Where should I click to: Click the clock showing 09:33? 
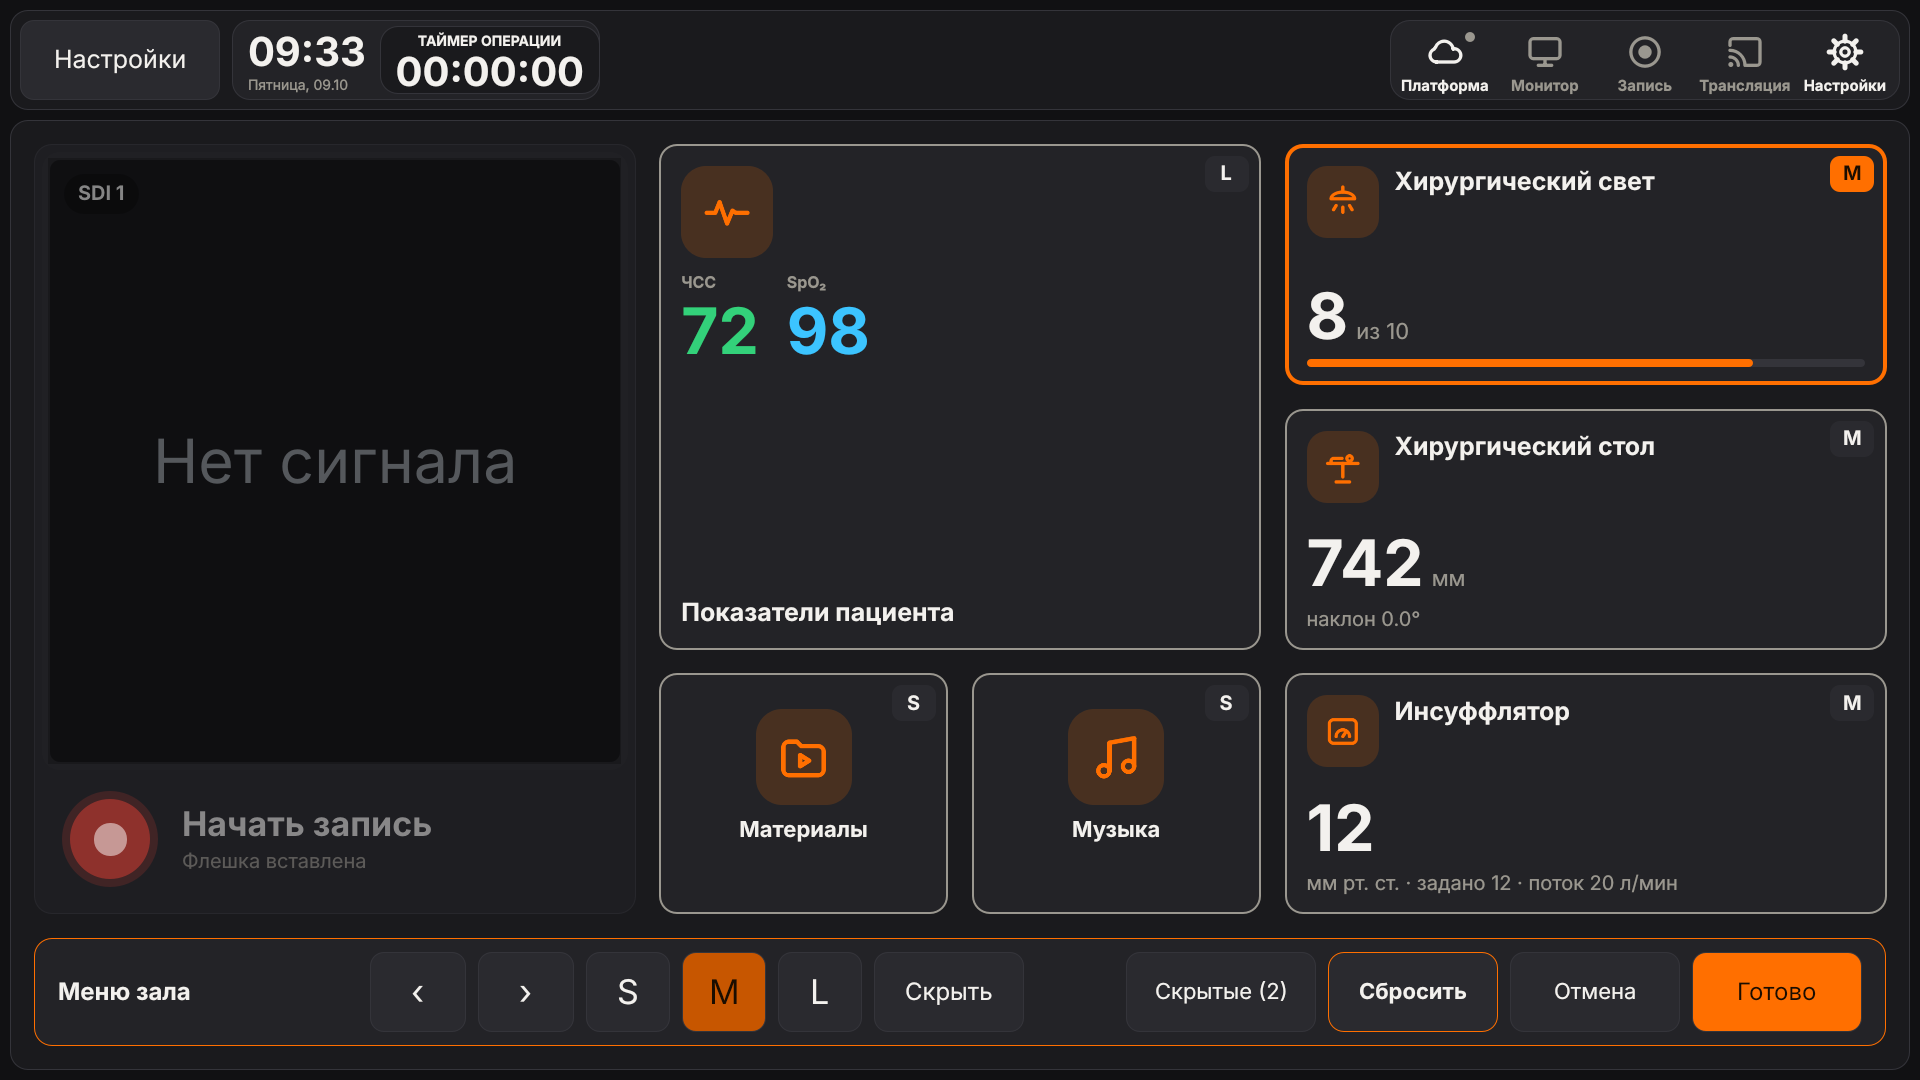[307, 51]
